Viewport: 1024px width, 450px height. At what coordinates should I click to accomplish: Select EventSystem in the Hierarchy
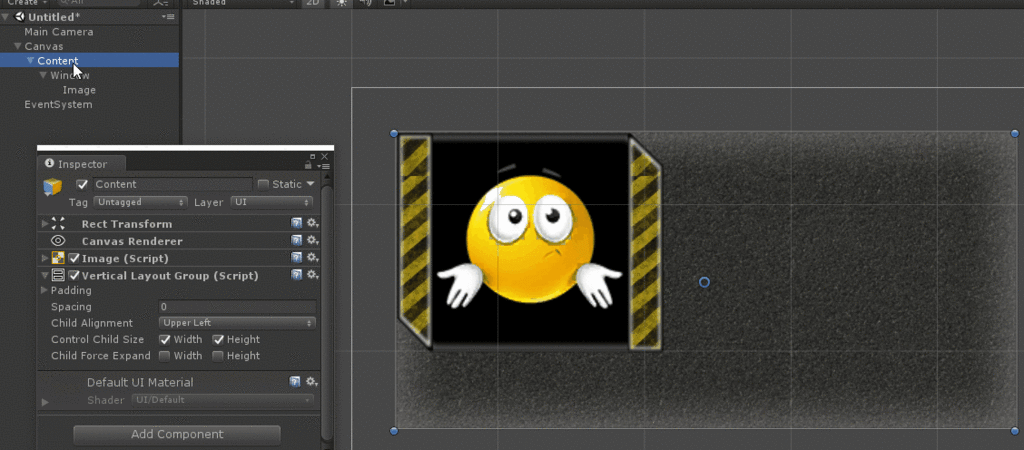coord(58,104)
